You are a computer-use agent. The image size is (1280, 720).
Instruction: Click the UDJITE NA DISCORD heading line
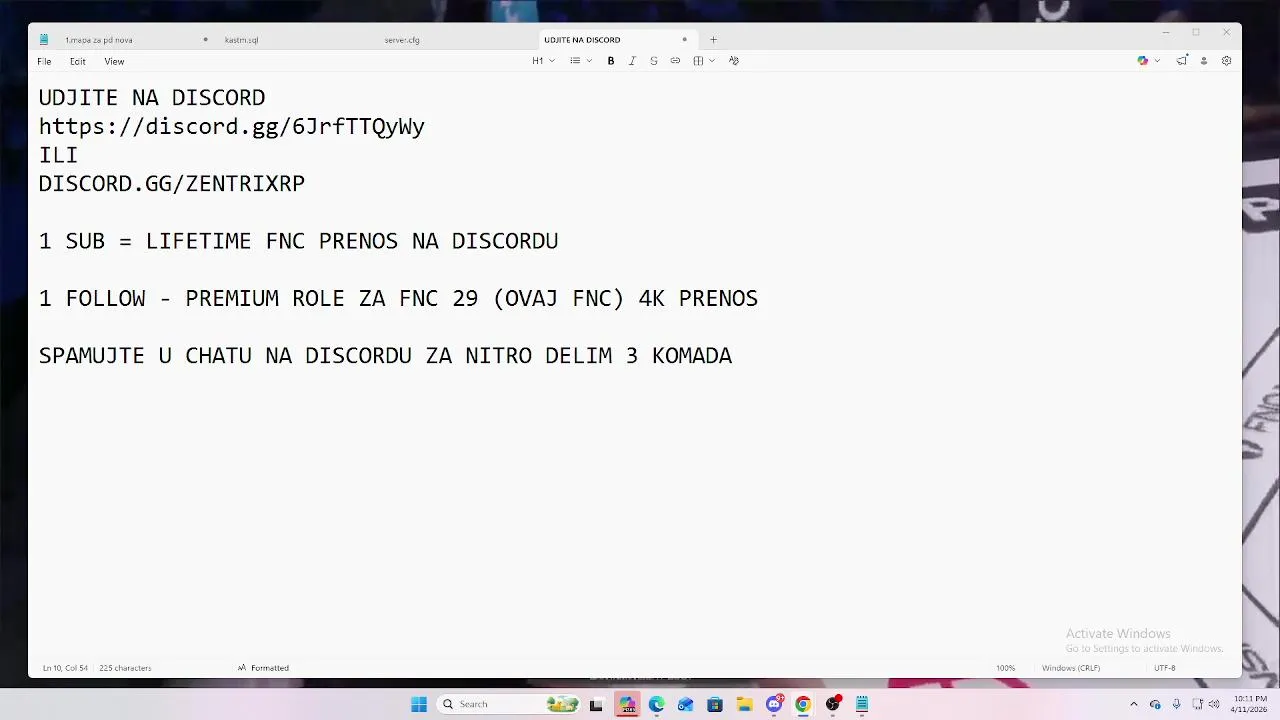tap(152, 98)
